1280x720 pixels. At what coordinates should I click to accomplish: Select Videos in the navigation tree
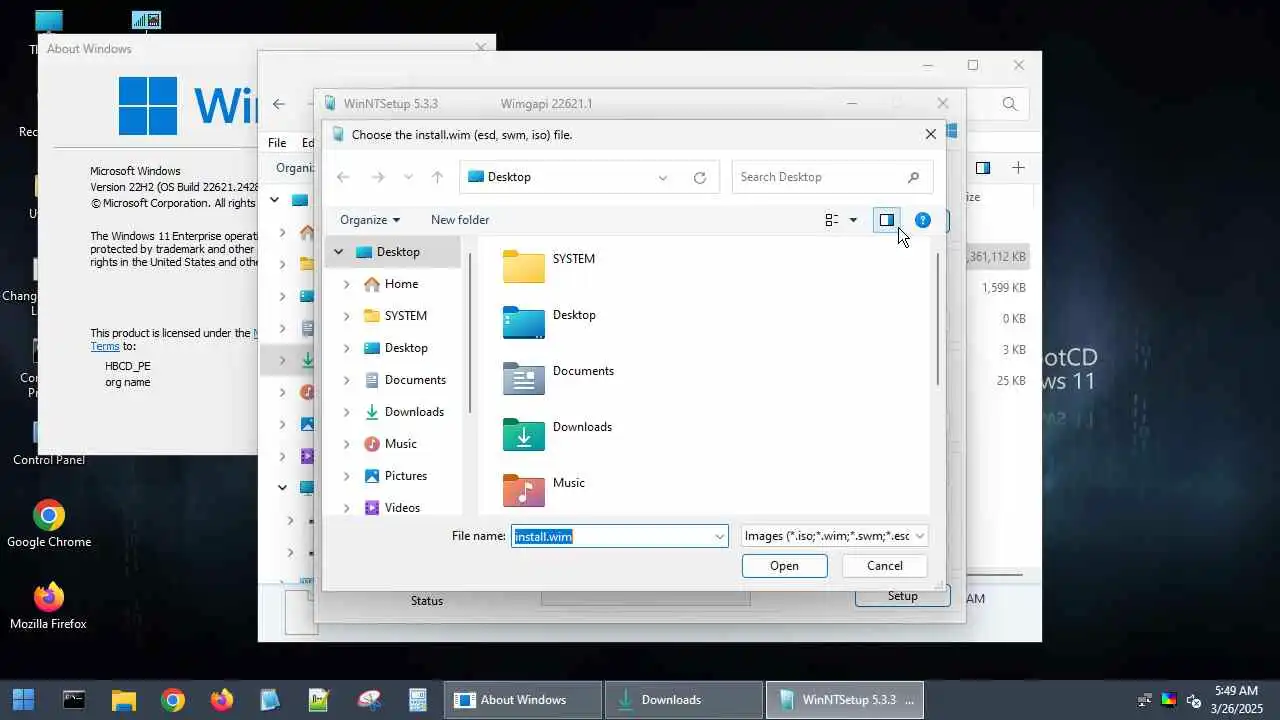point(402,508)
